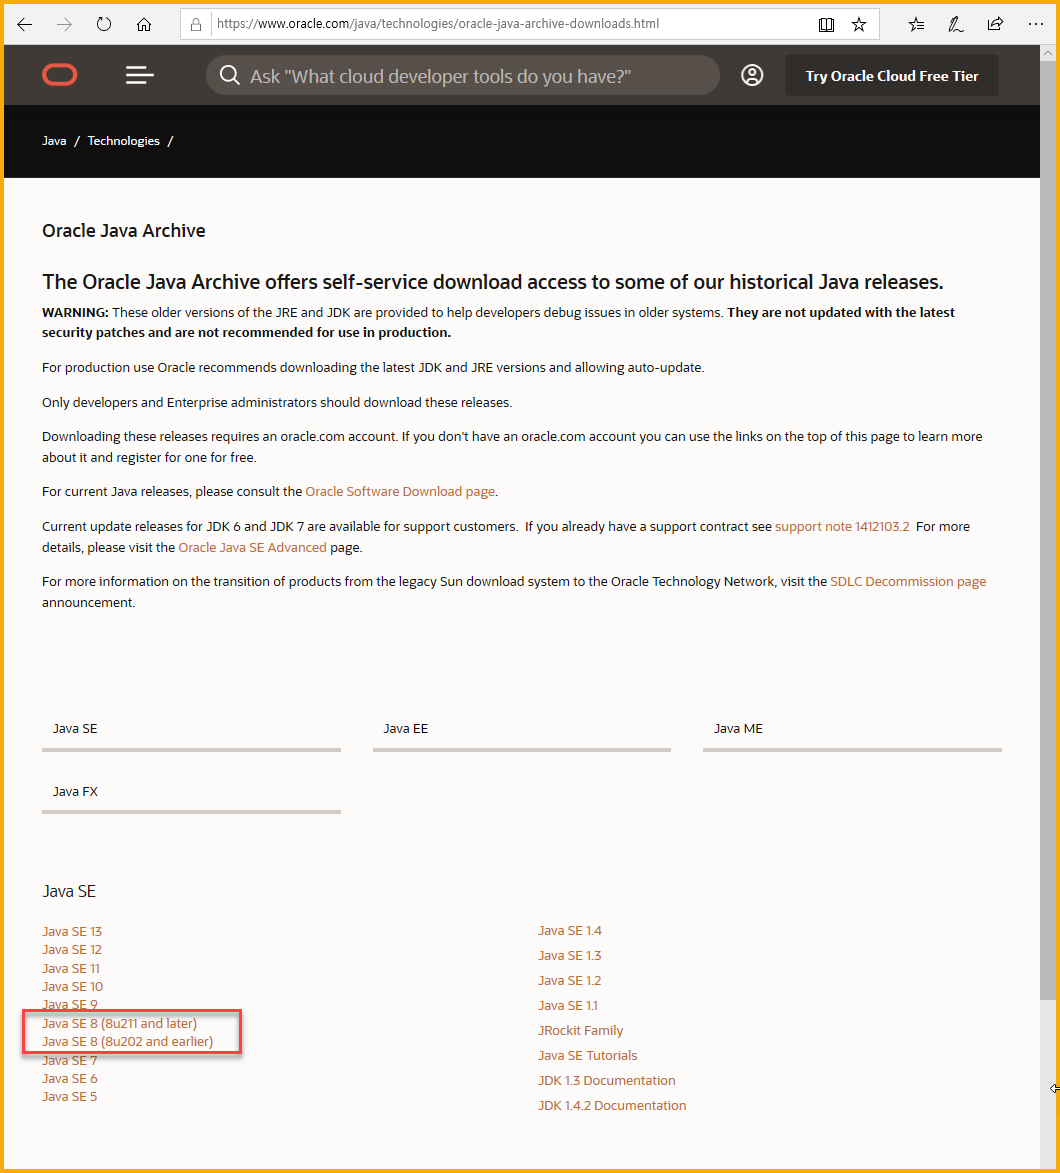This screenshot has width=1060, height=1173.
Task: Open Java SE 5 archive link
Action: click(70, 1096)
